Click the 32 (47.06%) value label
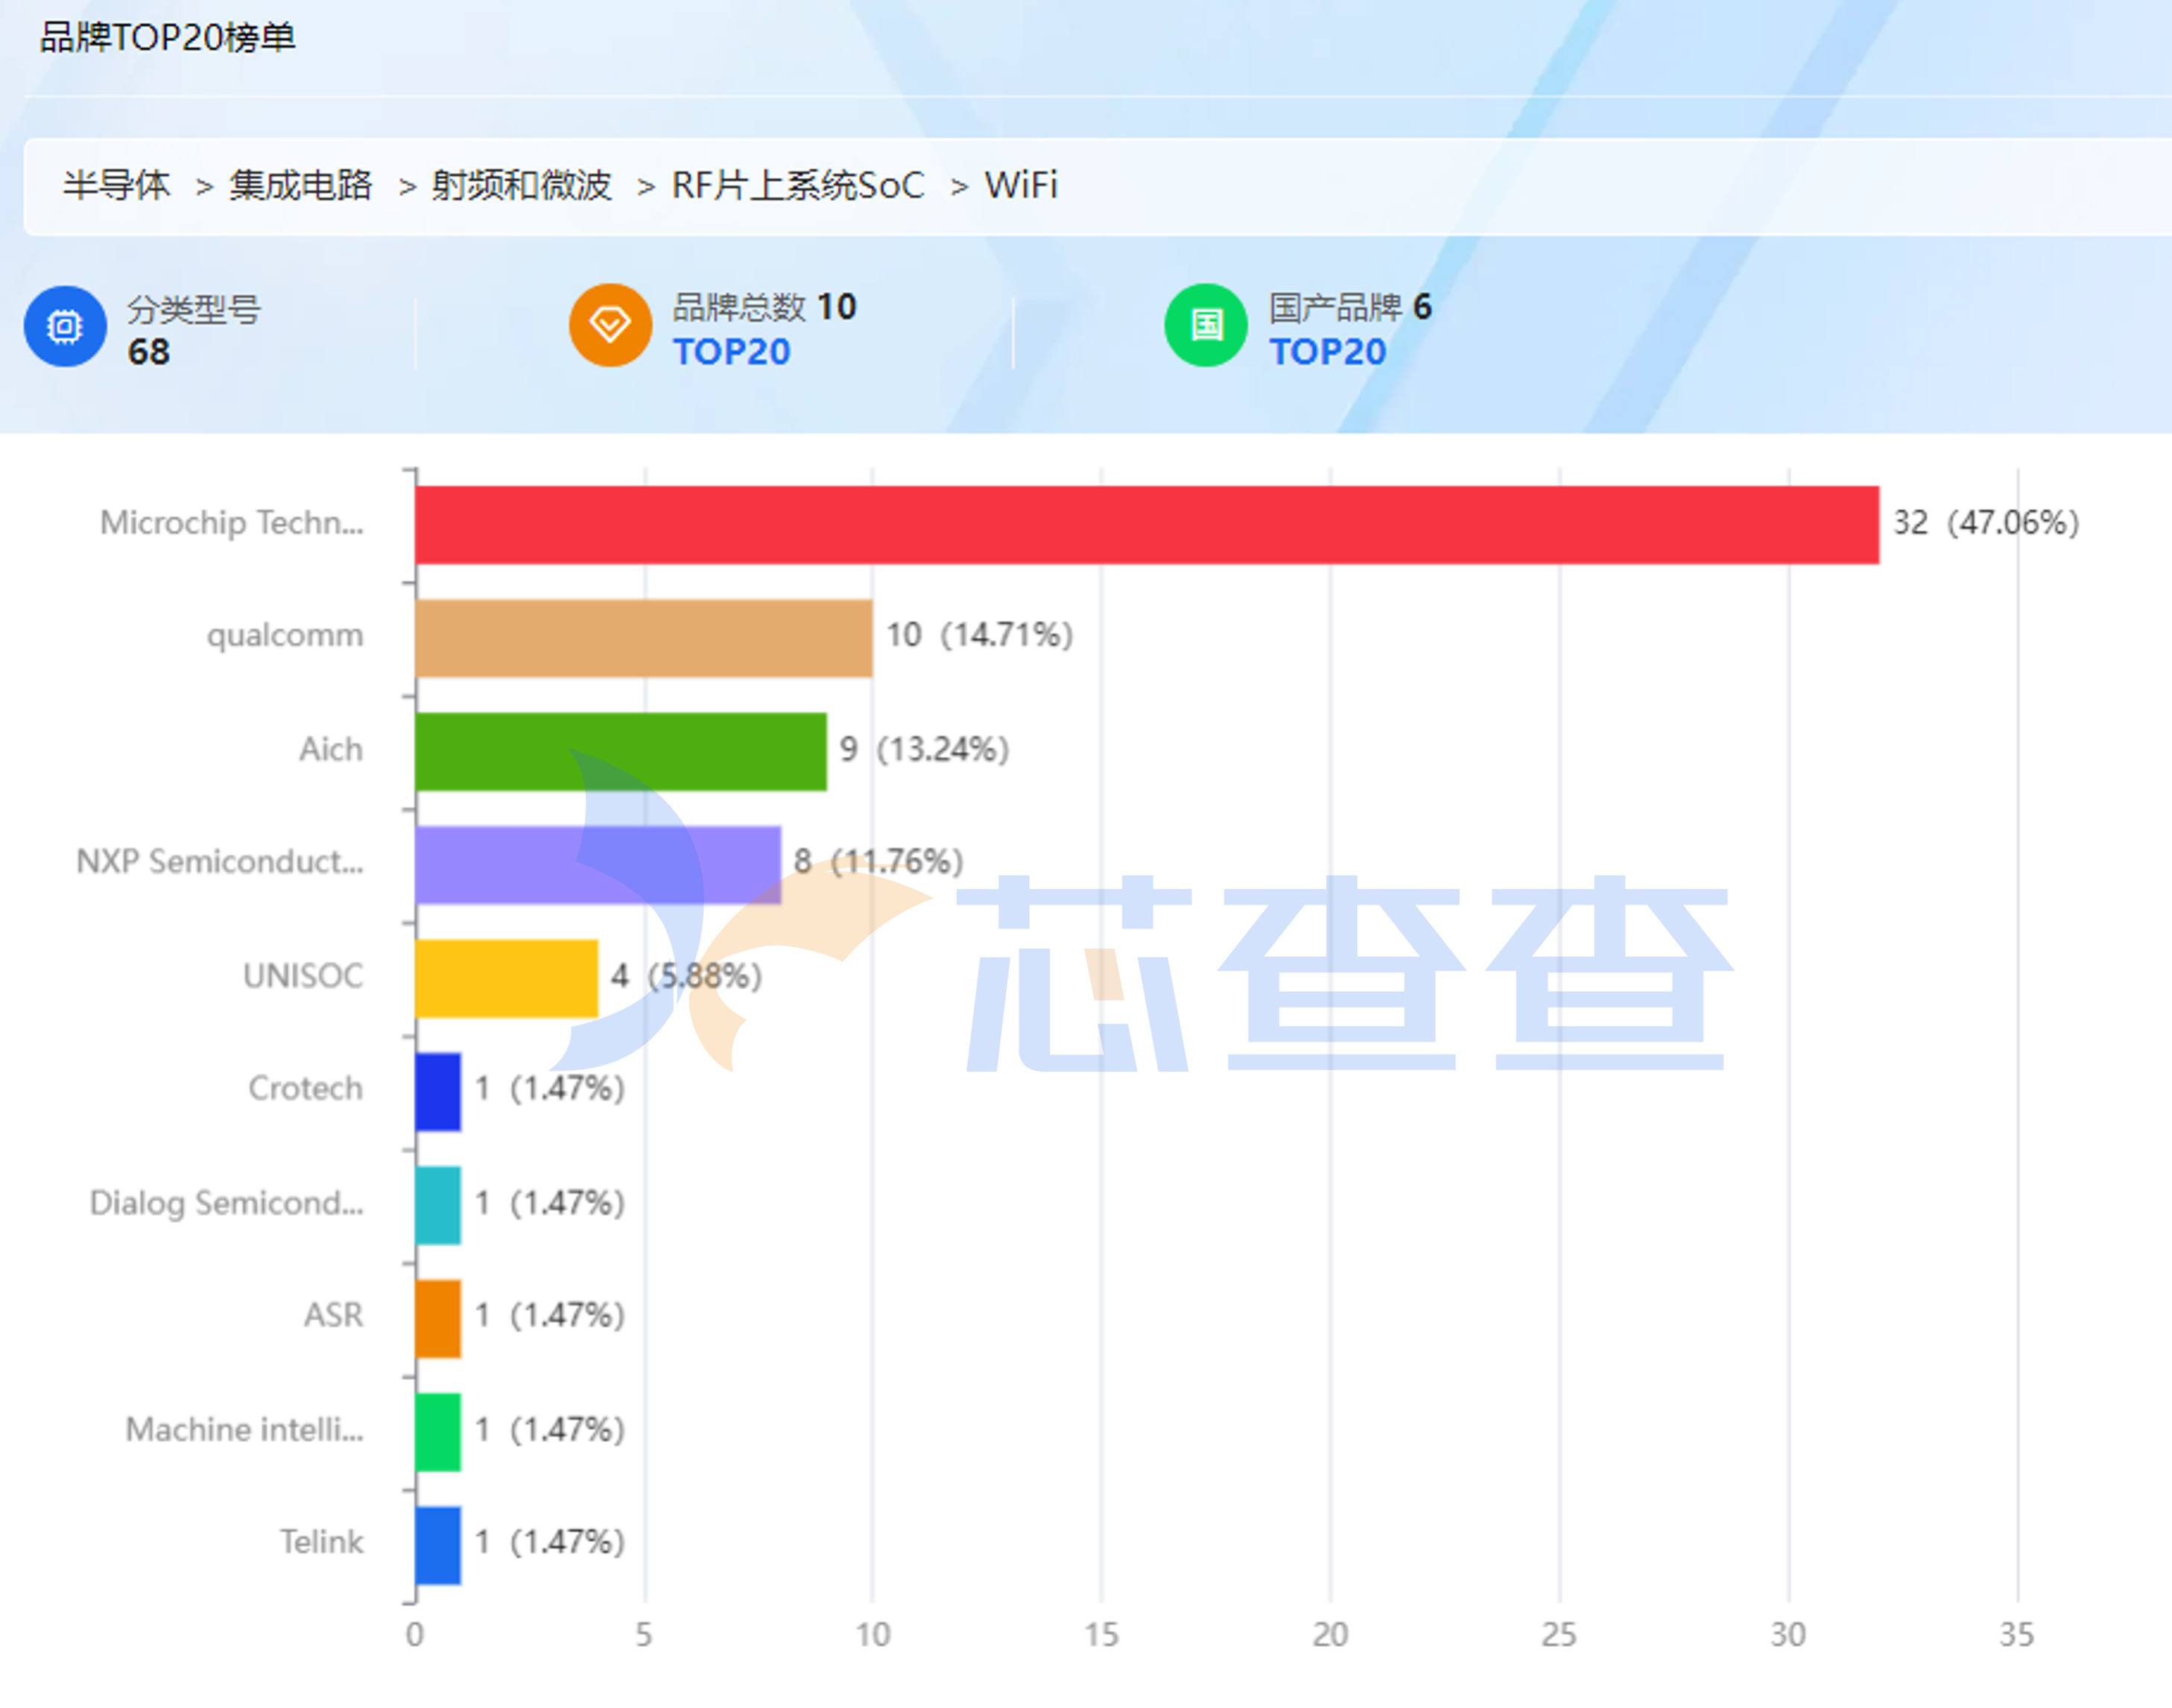 tap(1986, 523)
